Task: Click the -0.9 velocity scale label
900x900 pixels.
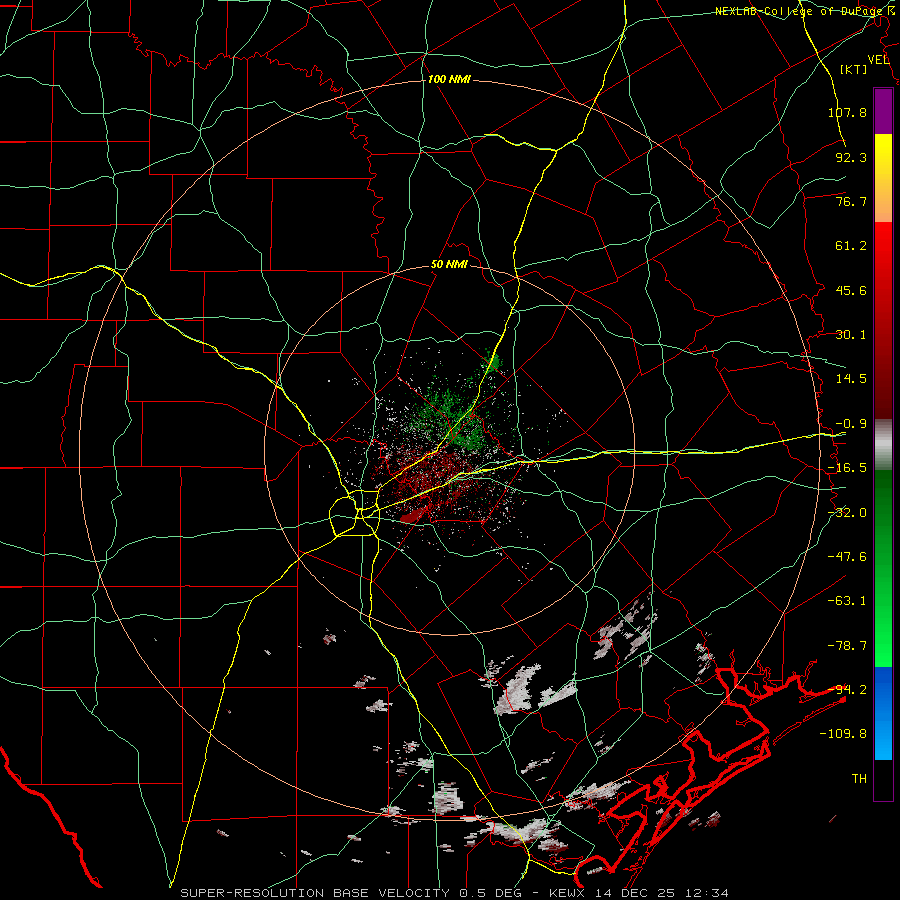Action: tap(851, 424)
